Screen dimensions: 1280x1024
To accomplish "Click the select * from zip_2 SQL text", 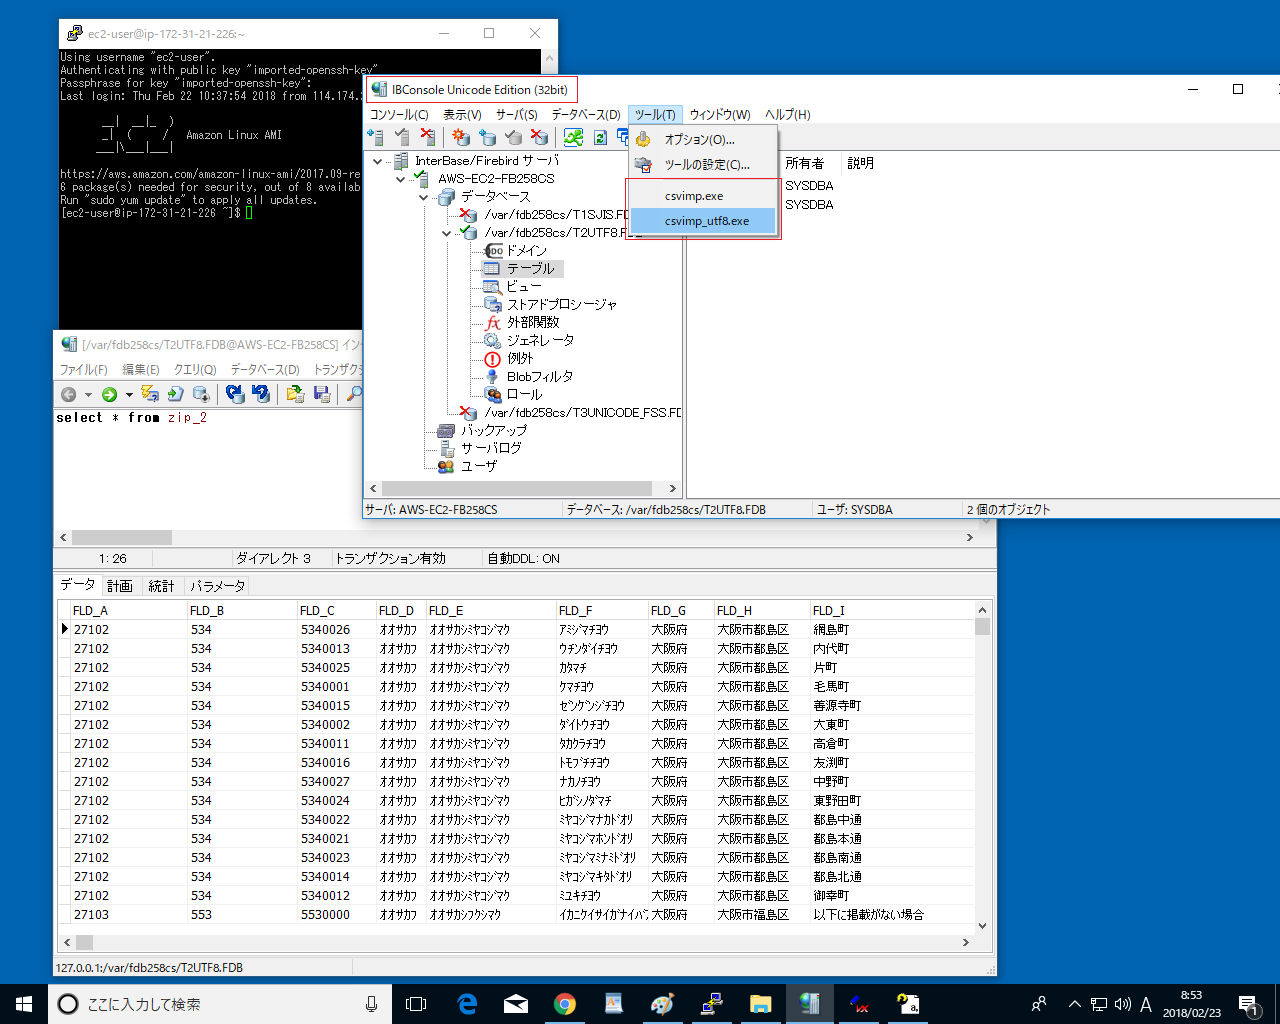I will coord(131,418).
